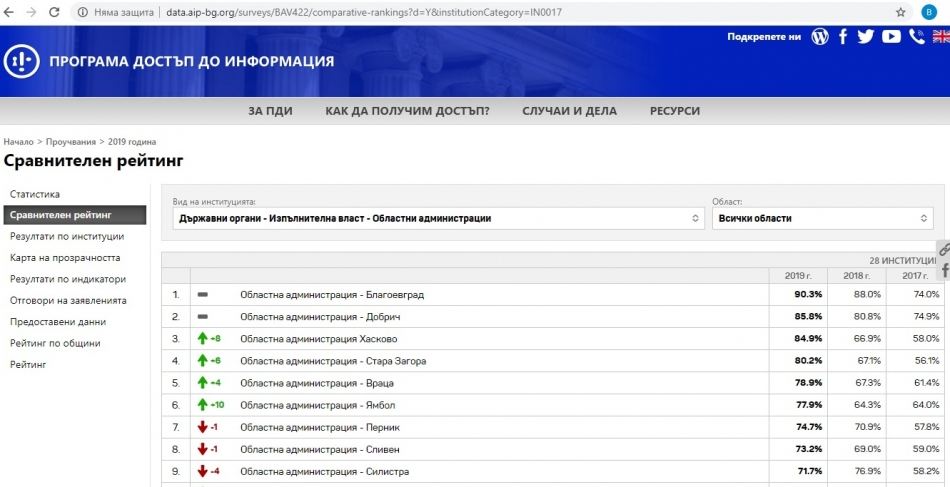Bookmark this page with star icon
950x487 pixels.
pos(901,12)
